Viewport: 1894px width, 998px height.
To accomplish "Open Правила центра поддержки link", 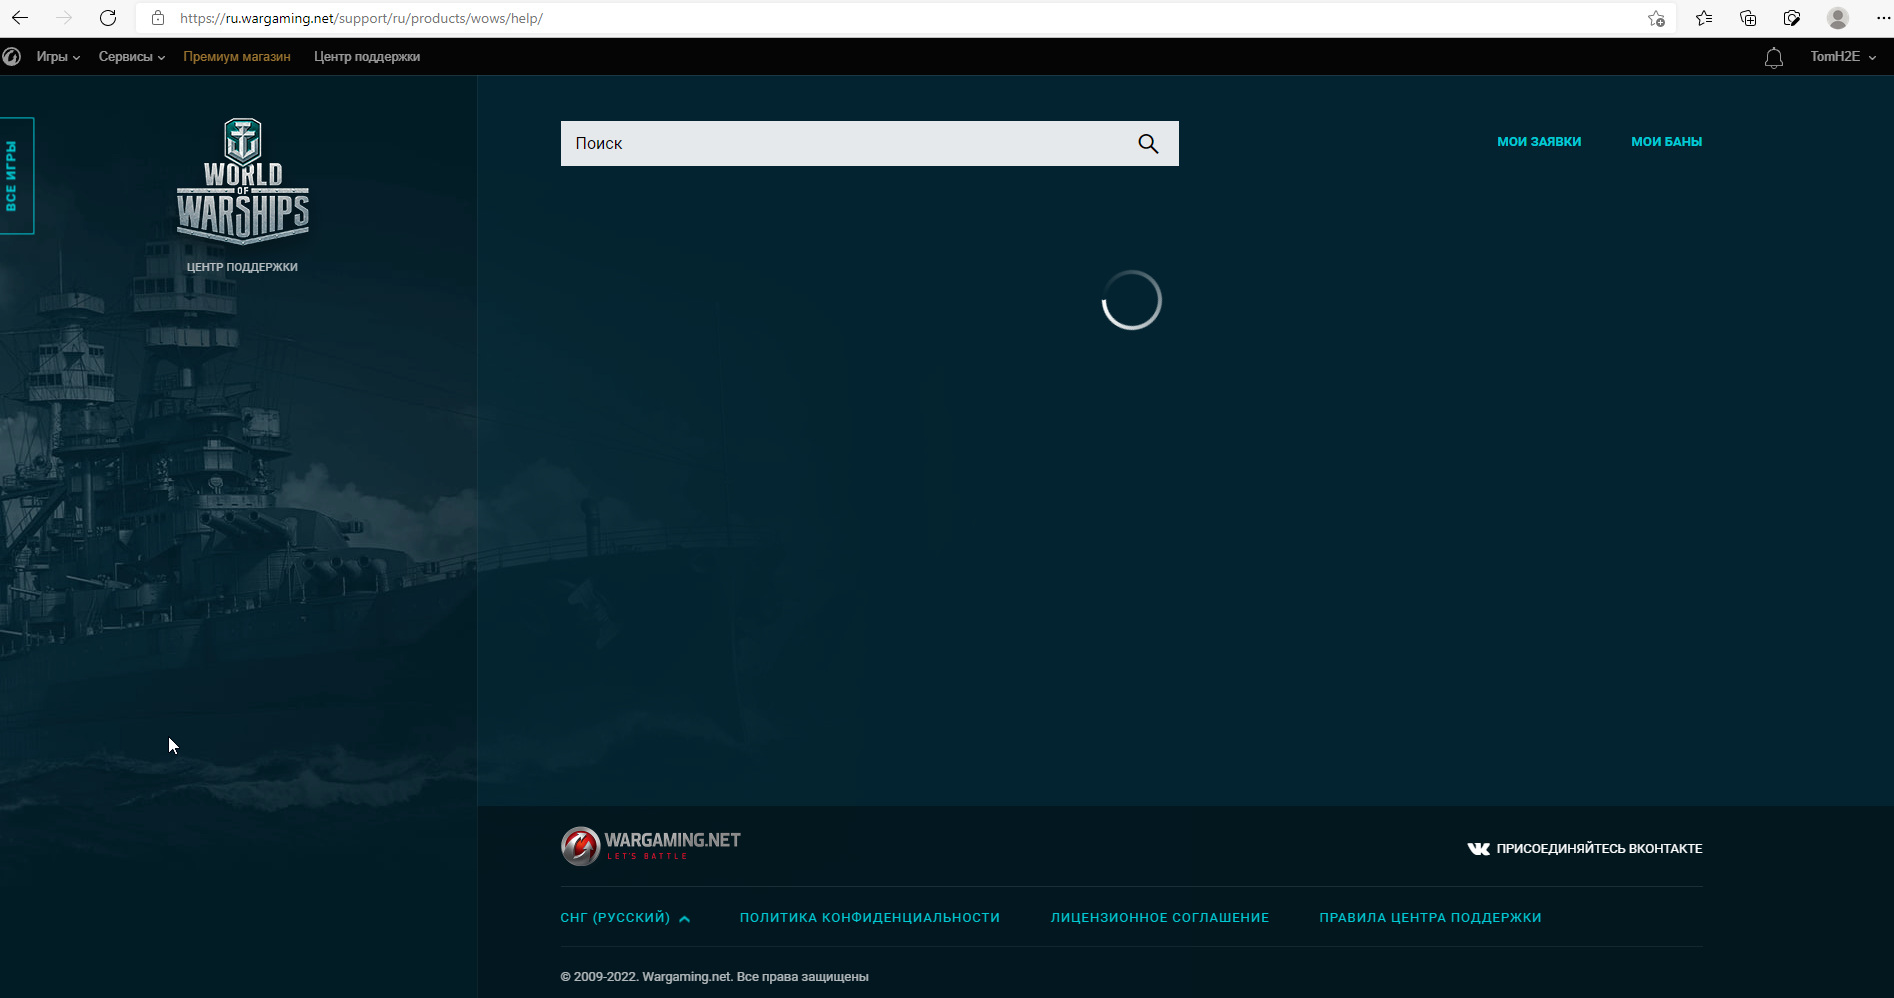I will point(1430,918).
